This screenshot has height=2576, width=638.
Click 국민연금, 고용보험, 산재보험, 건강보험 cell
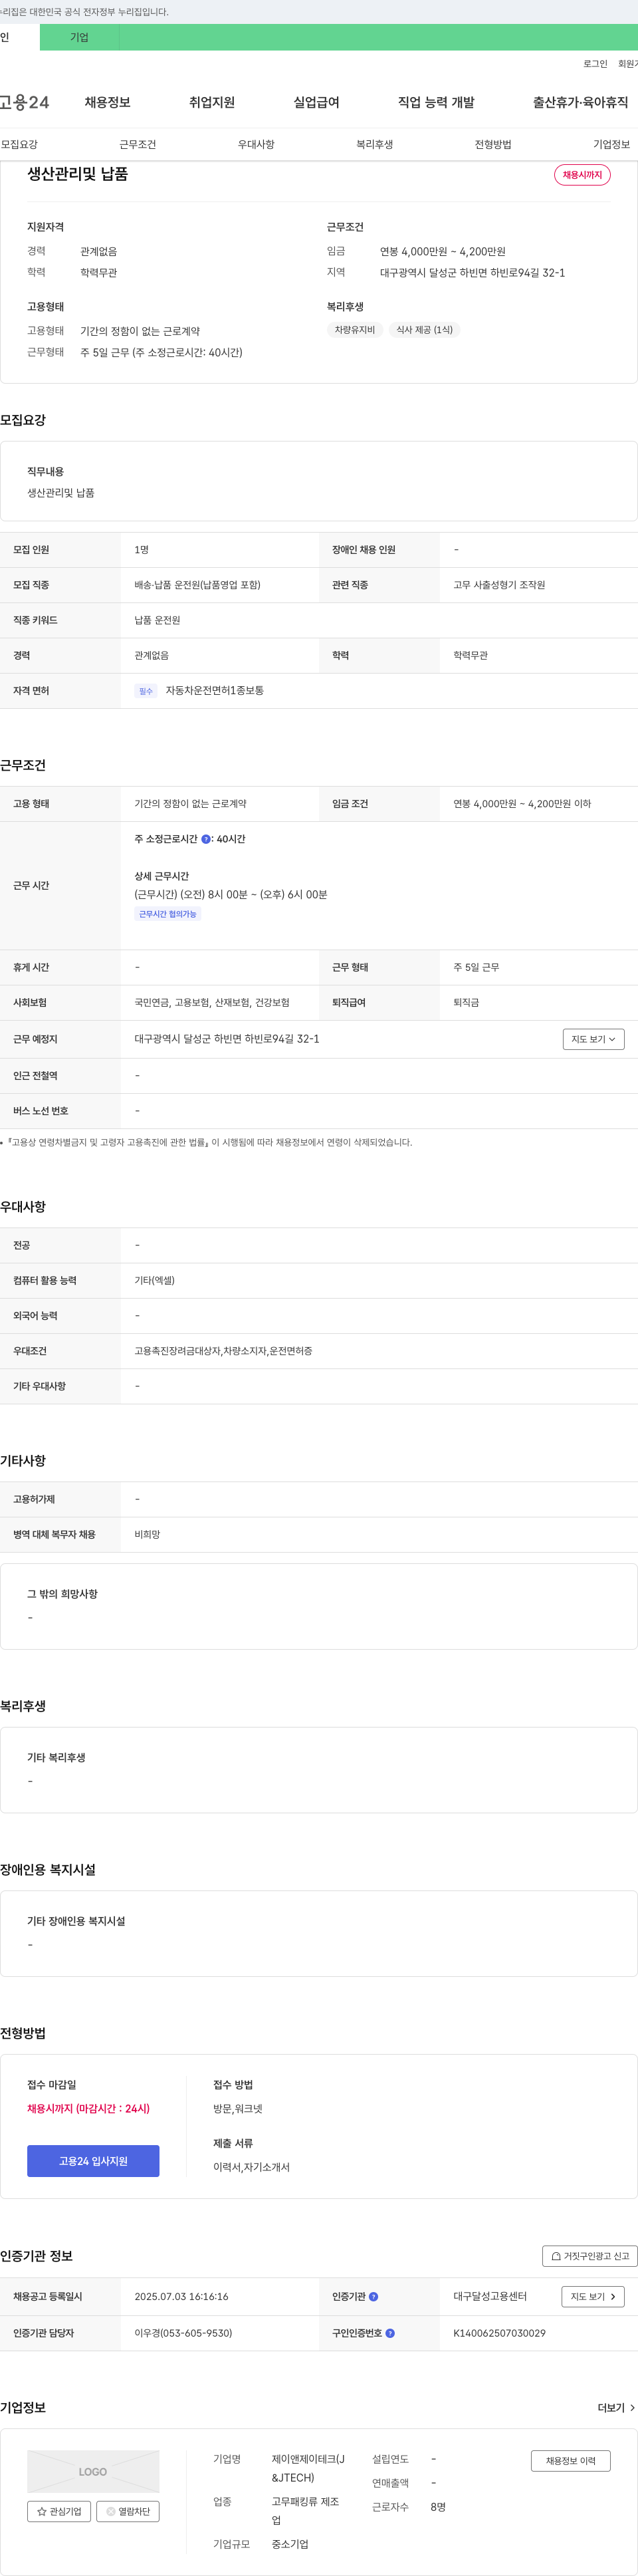pyautogui.click(x=212, y=1002)
